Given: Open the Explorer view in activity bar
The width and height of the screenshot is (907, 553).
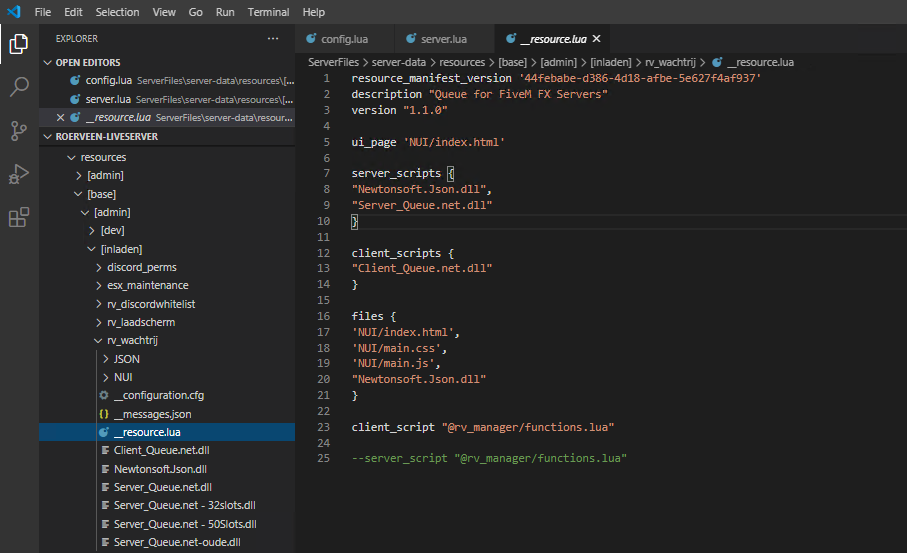Looking at the screenshot, I should (x=19, y=43).
